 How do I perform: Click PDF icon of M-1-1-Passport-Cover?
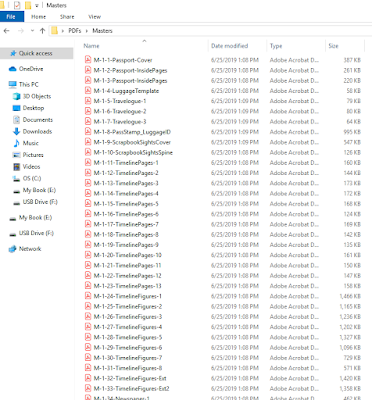click(x=88, y=60)
